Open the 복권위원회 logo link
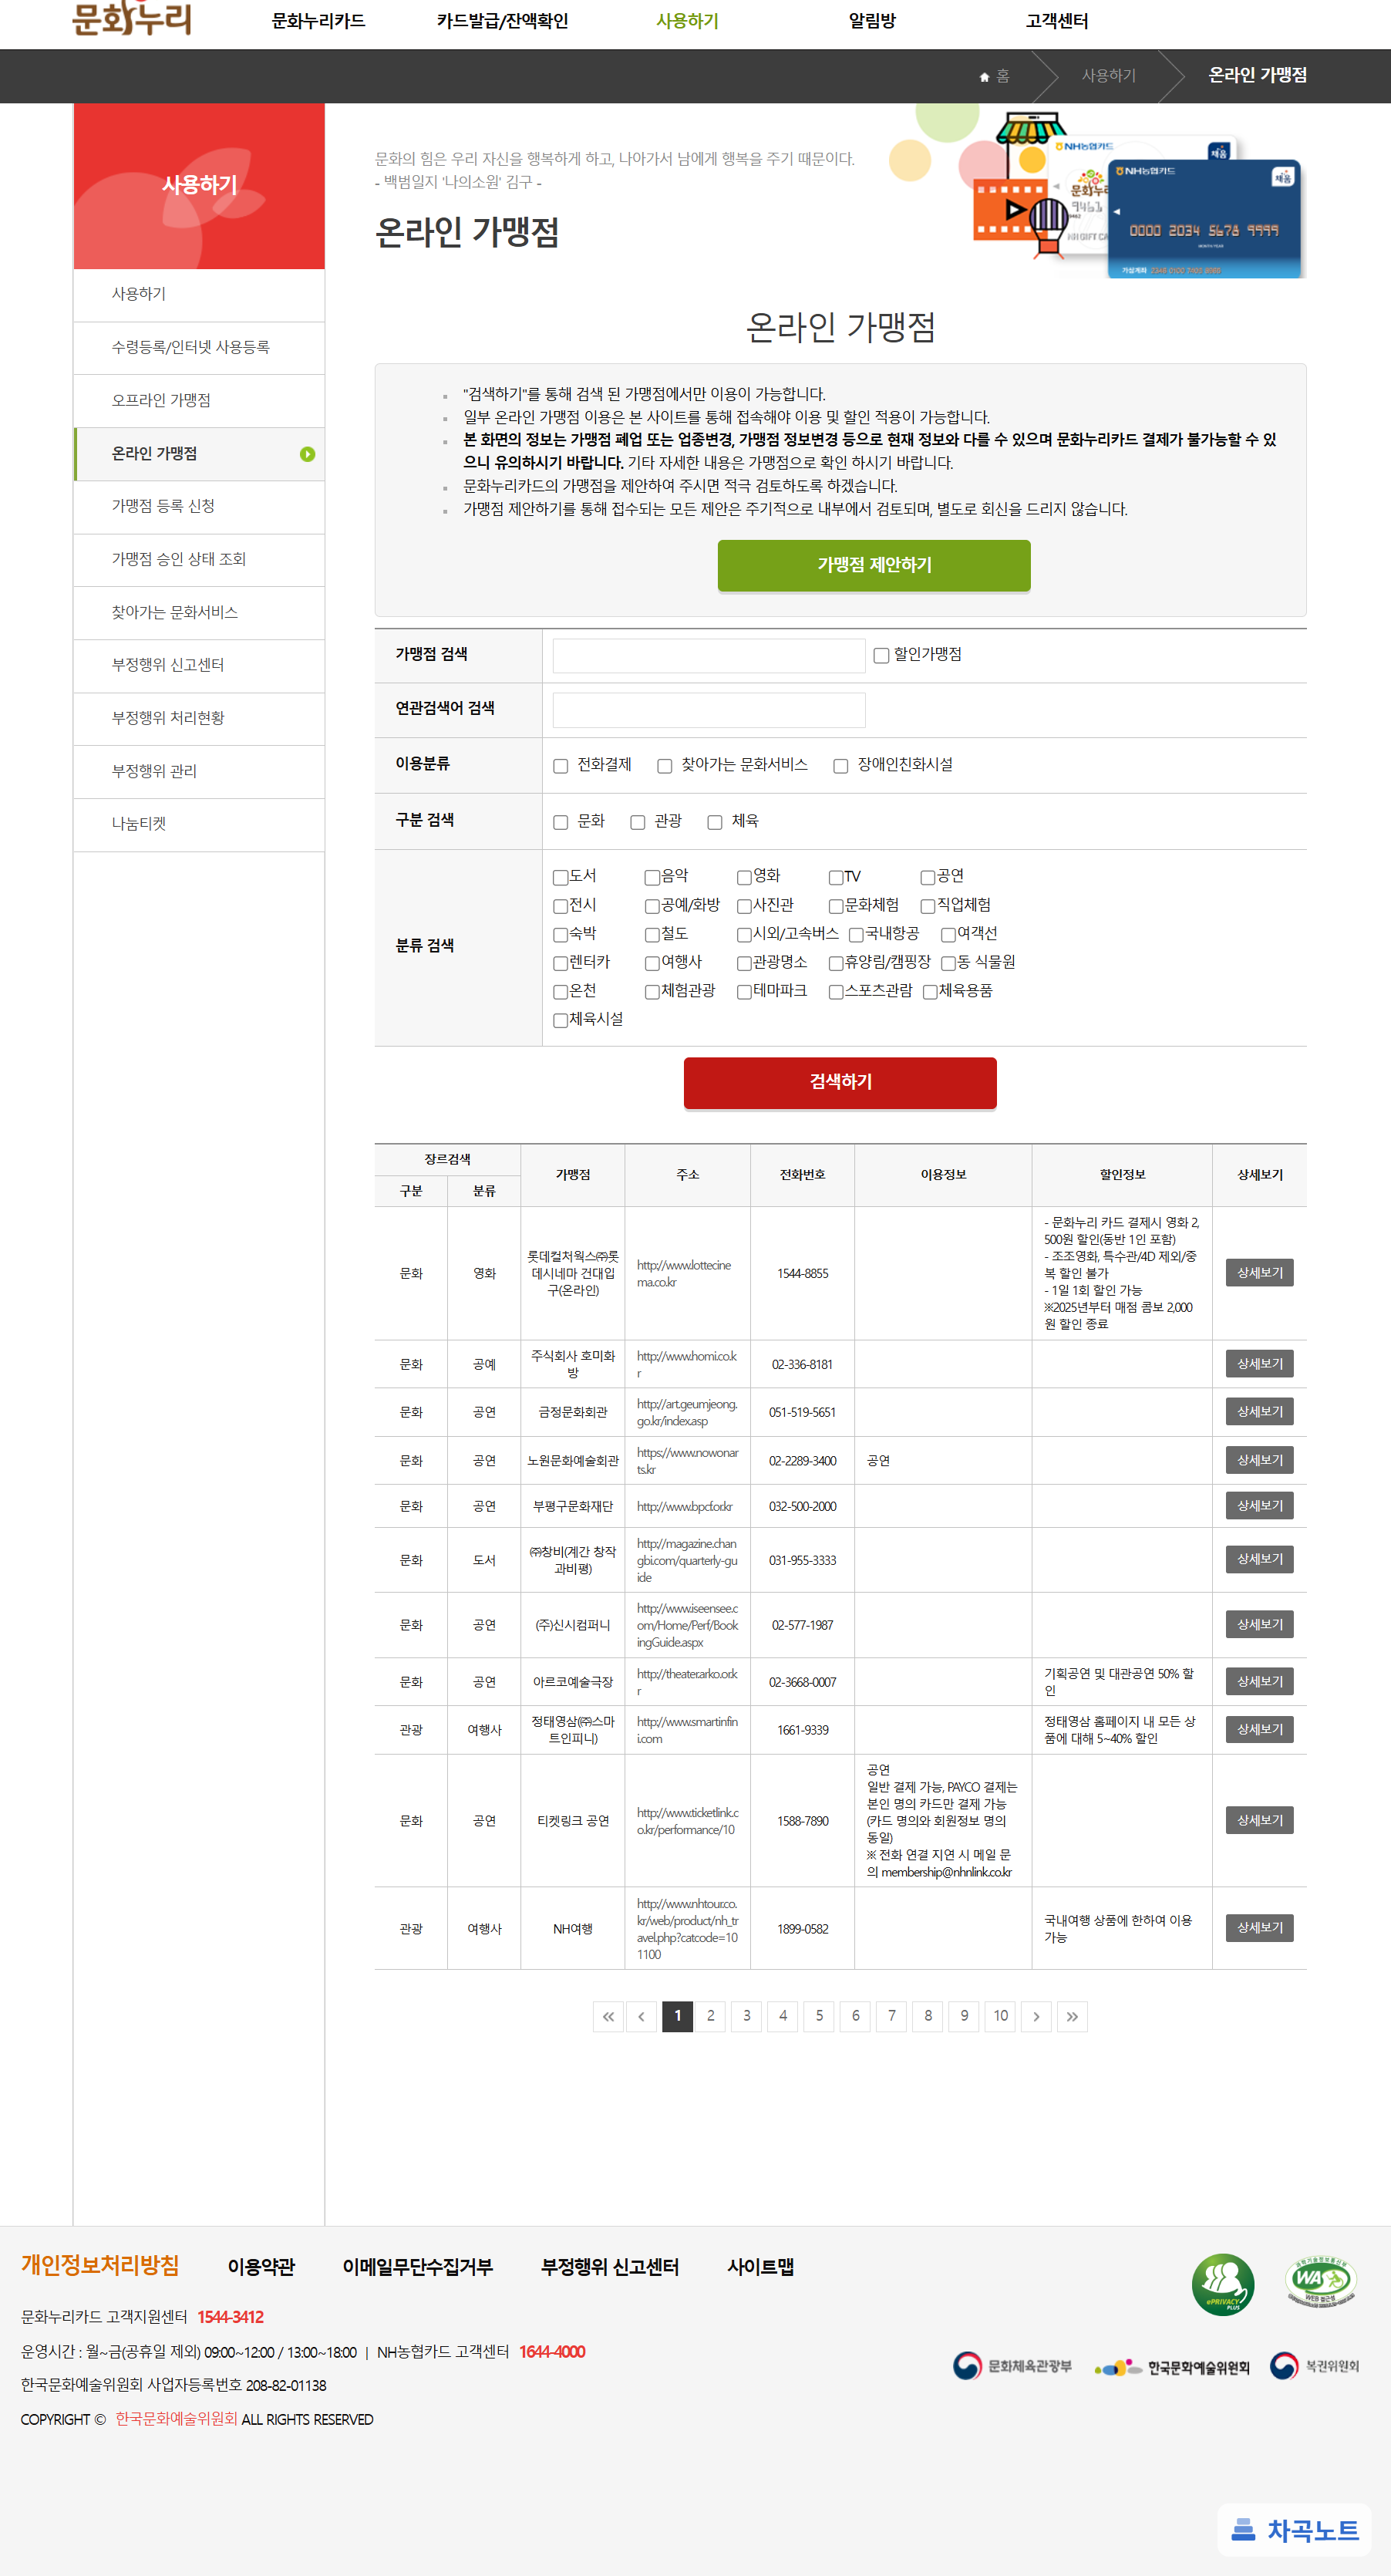 click(1314, 2366)
